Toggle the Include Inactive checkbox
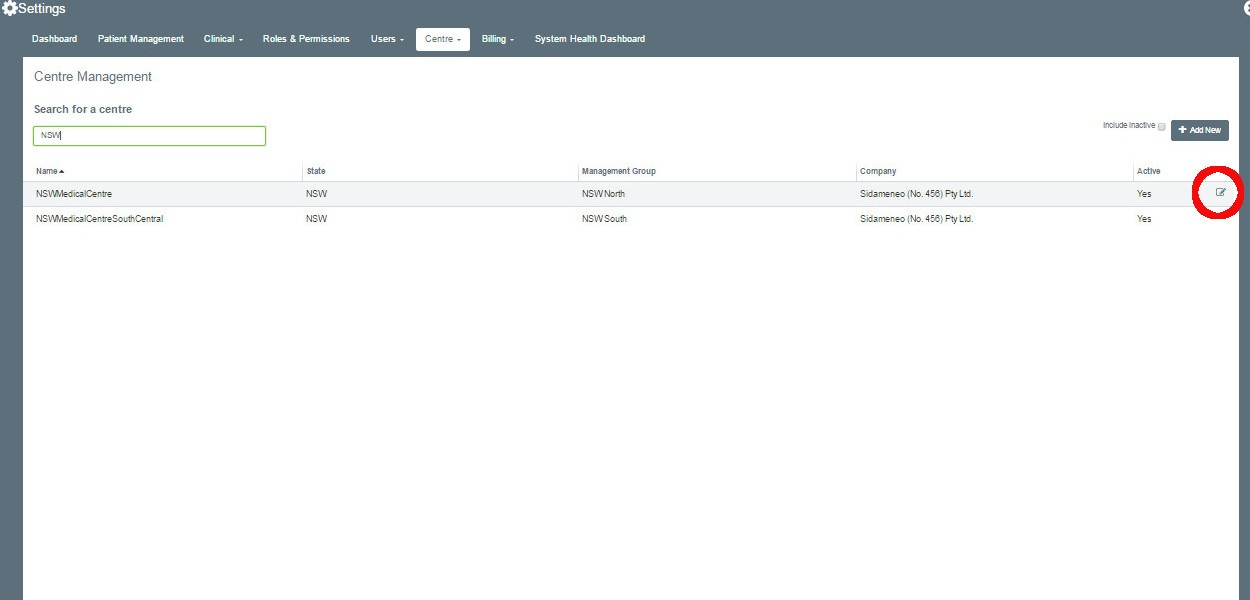Screen dimensions: 1250x600 click(x=1161, y=127)
